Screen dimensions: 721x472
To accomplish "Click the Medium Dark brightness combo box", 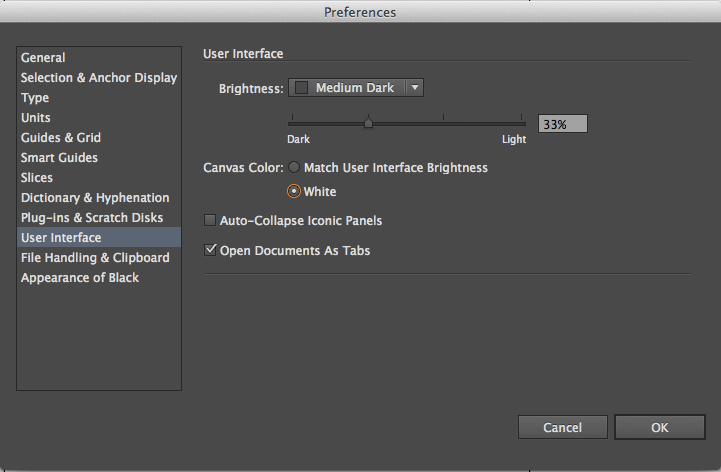I will [x=354, y=88].
